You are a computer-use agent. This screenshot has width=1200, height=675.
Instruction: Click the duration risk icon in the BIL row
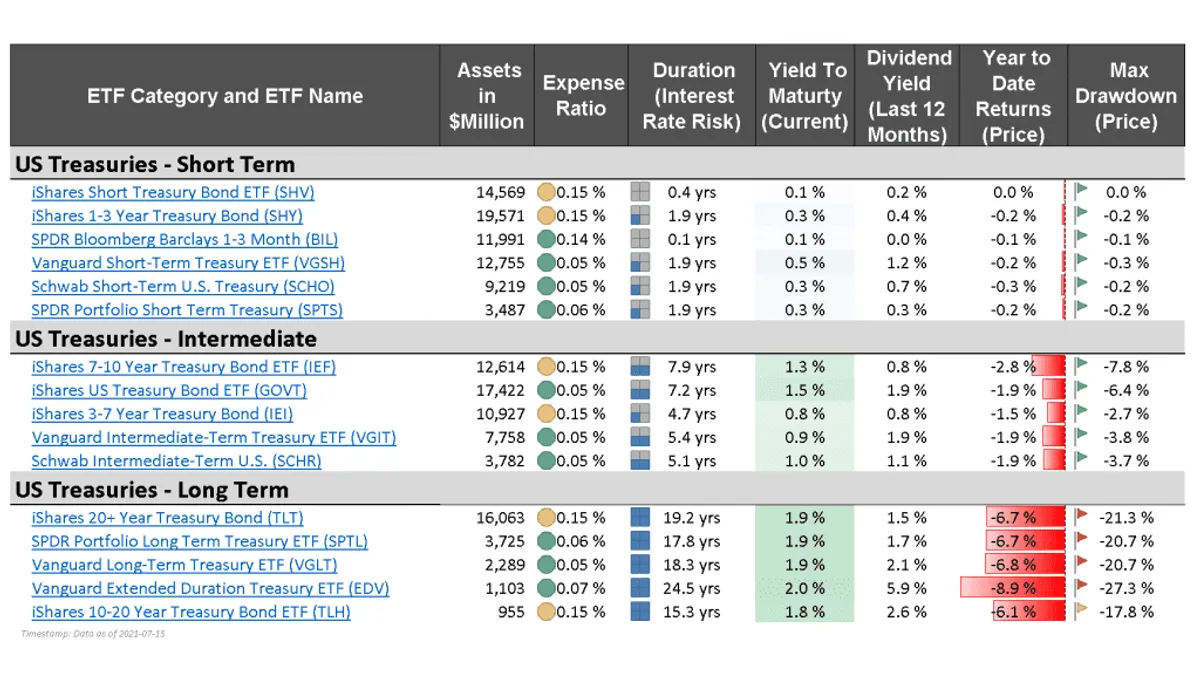point(638,239)
